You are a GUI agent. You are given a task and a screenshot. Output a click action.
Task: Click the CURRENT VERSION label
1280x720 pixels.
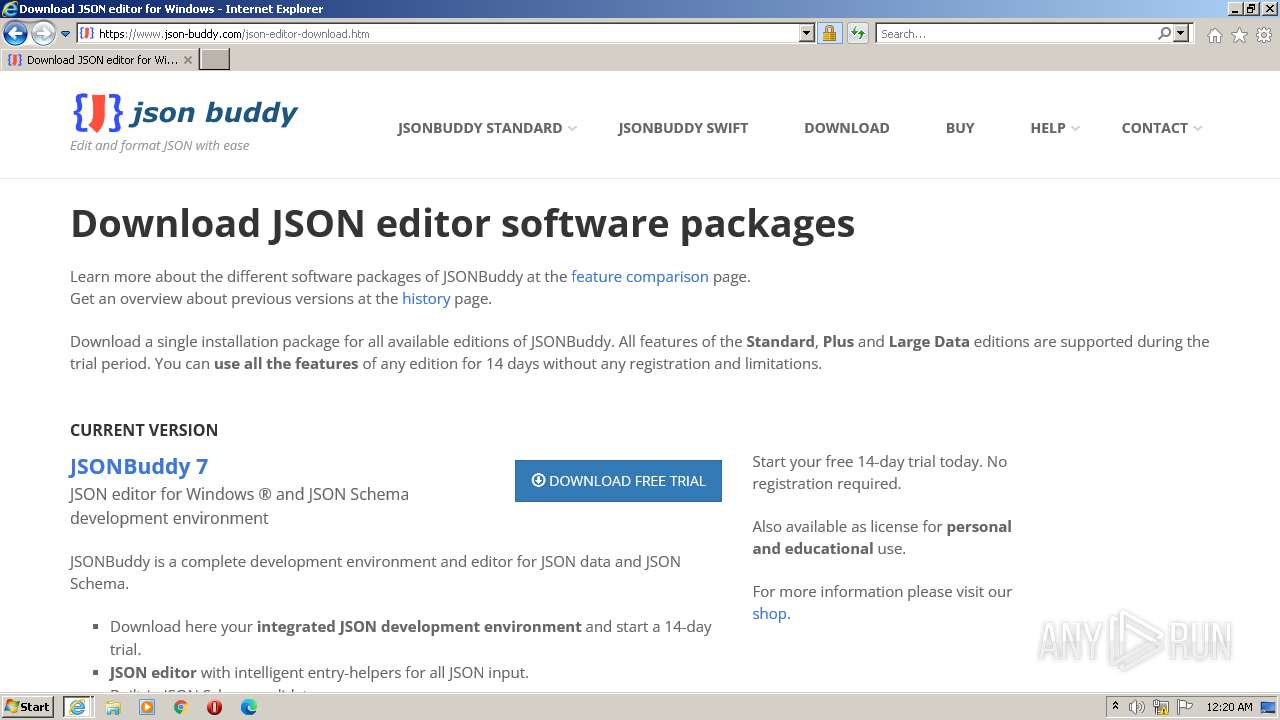[x=144, y=430]
